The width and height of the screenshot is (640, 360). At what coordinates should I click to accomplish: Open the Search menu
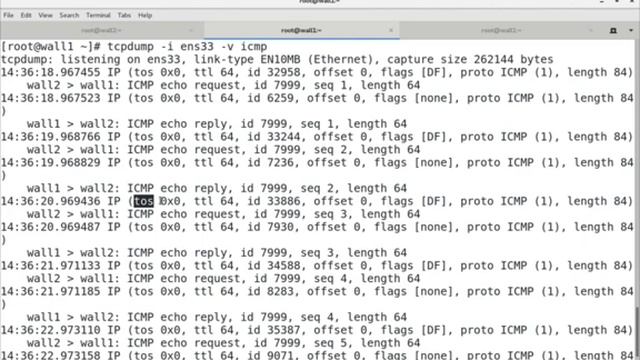69,15
